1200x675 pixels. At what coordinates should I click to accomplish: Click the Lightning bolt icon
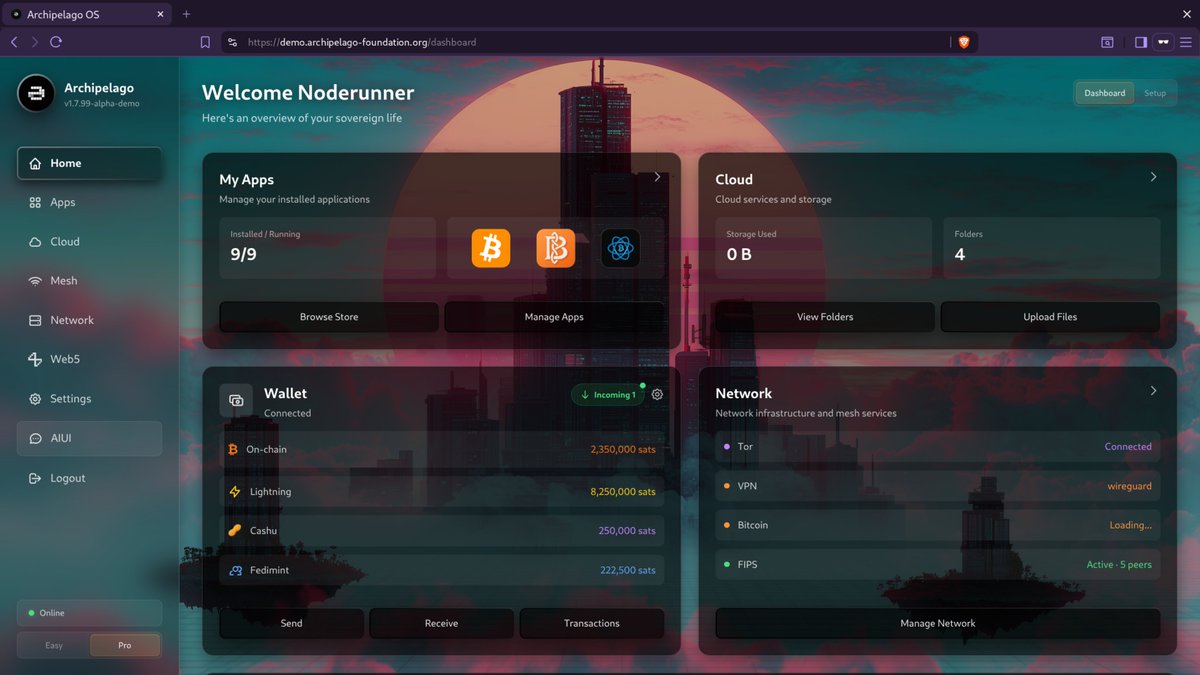click(235, 492)
